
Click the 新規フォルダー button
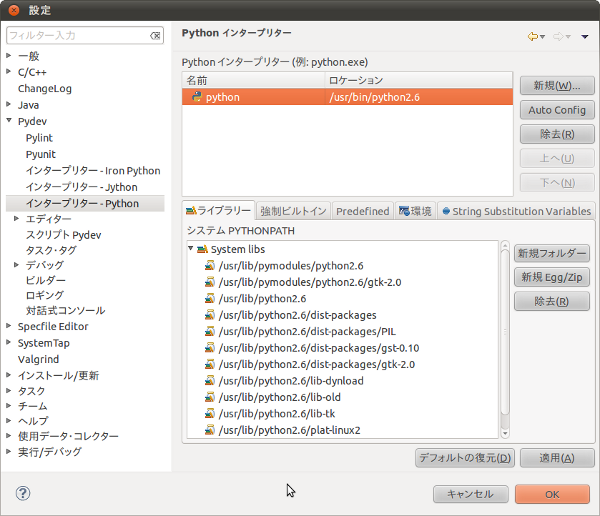(551, 253)
